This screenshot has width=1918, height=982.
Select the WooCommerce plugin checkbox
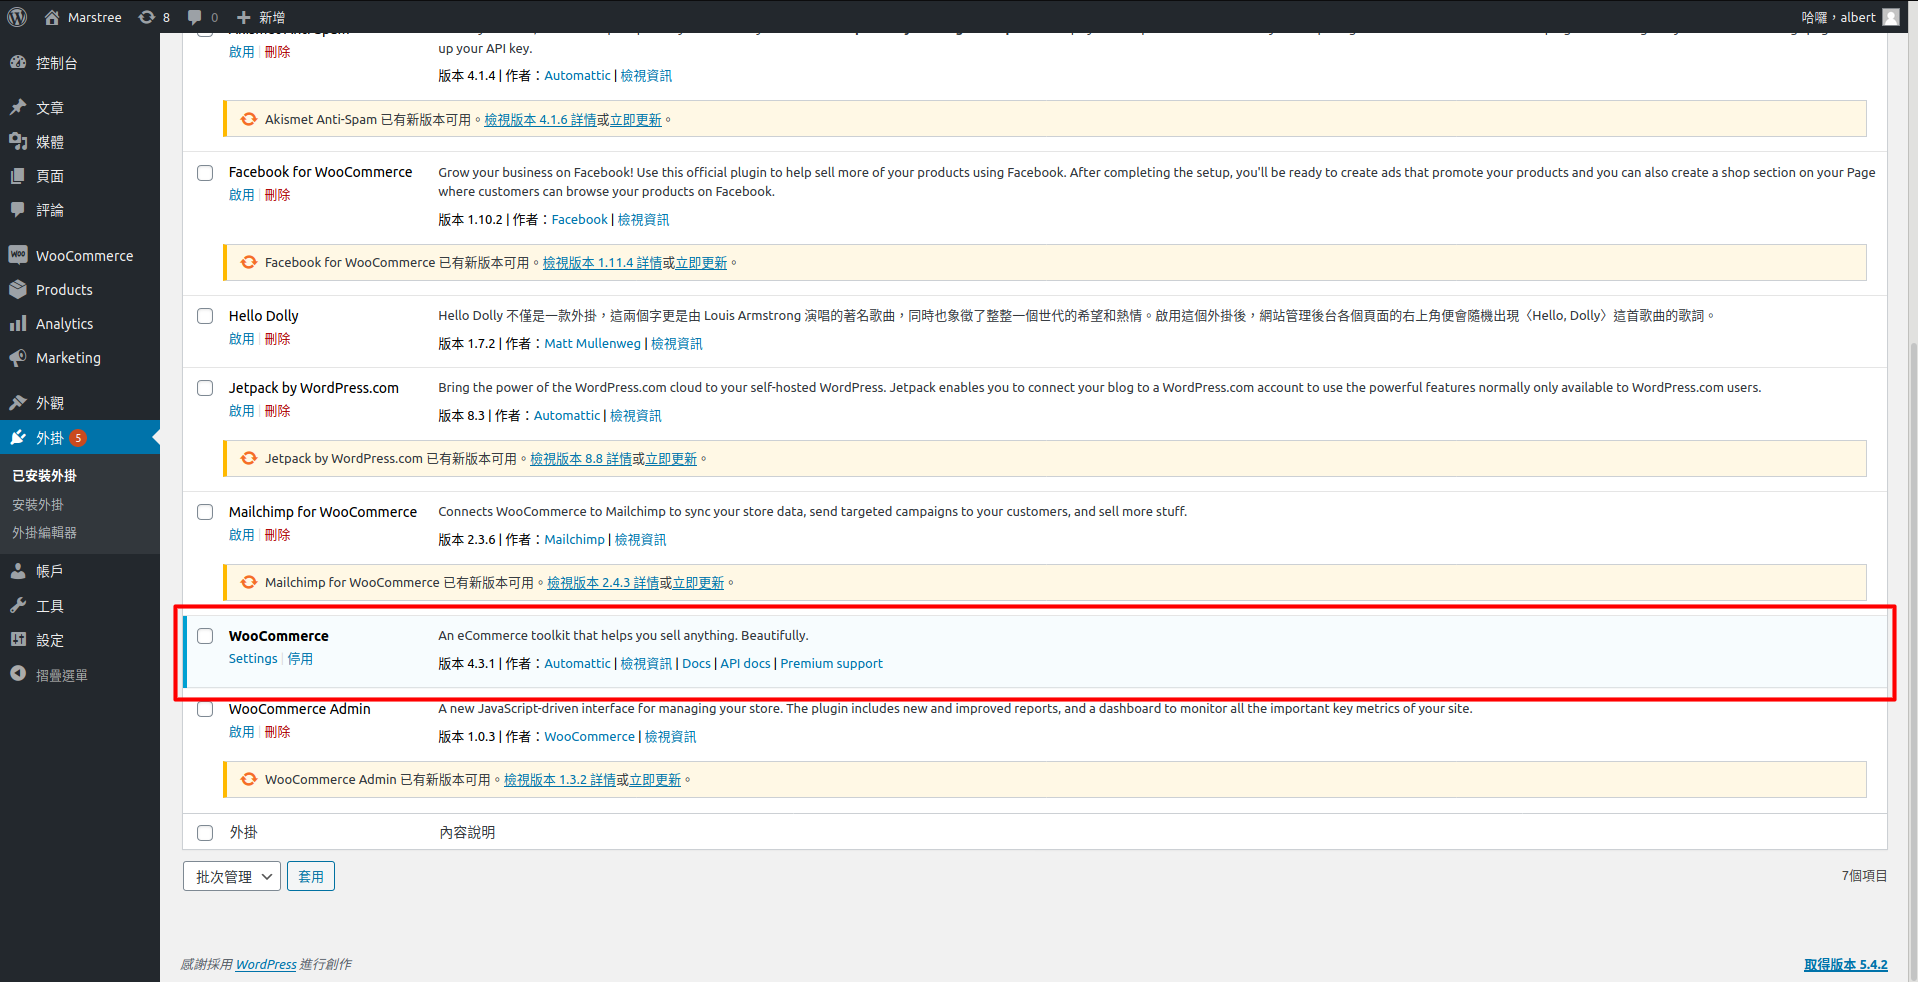tap(205, 636)
